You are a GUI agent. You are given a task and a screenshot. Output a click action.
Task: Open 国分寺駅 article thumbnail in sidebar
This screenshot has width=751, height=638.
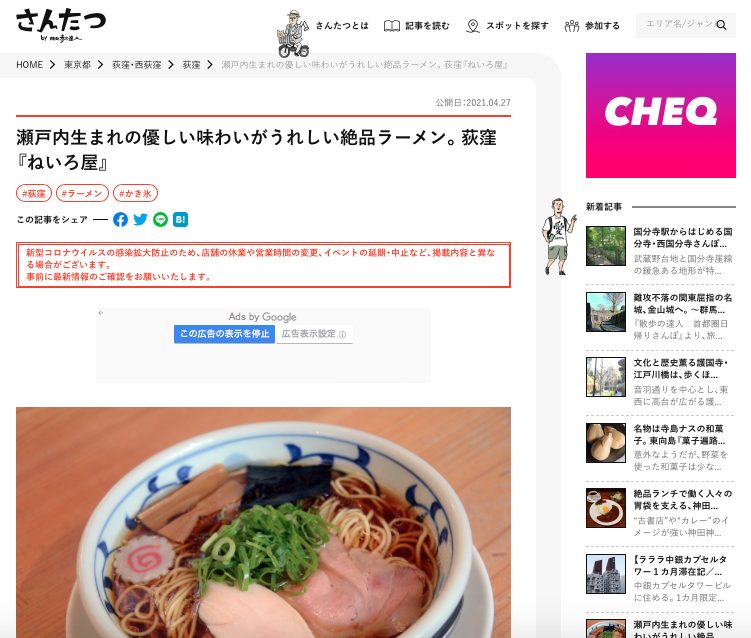pyautogui.click(x=606, y=246)
